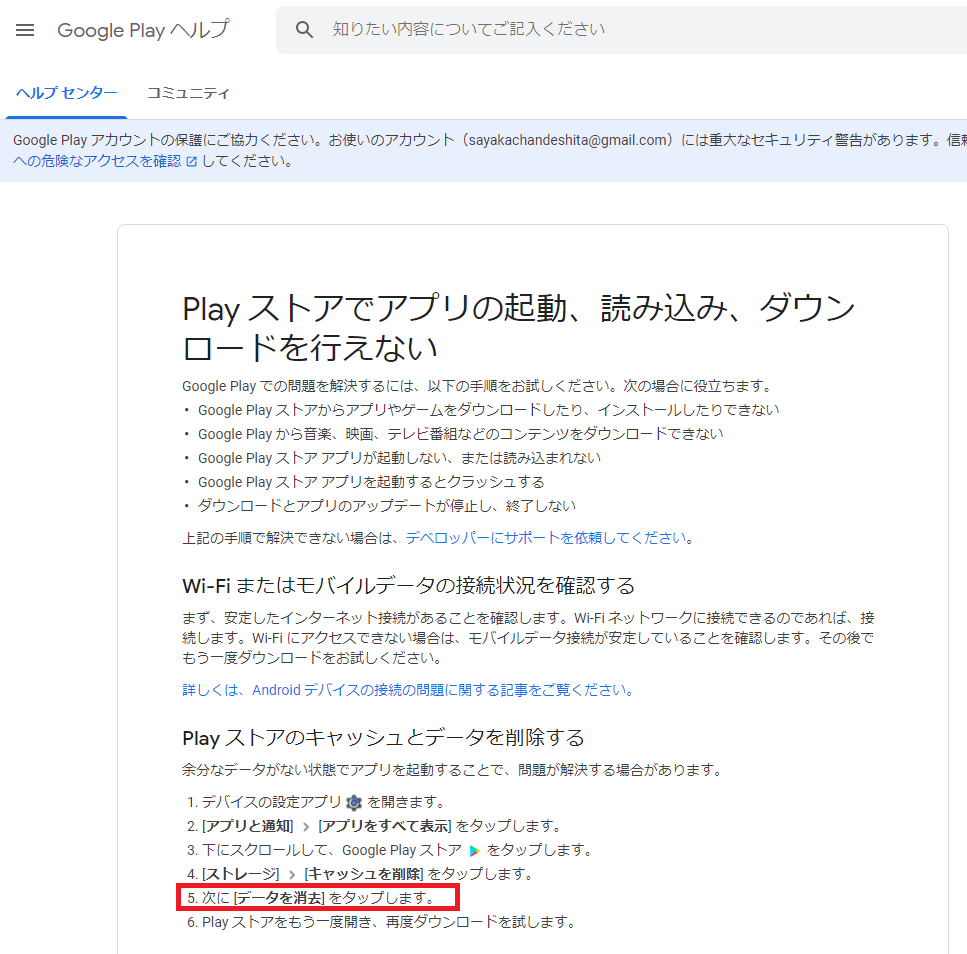This screenshot has height=954, width=967.
Task: Switch to the コミュニティ tab
Action: [x=188, y=93]
